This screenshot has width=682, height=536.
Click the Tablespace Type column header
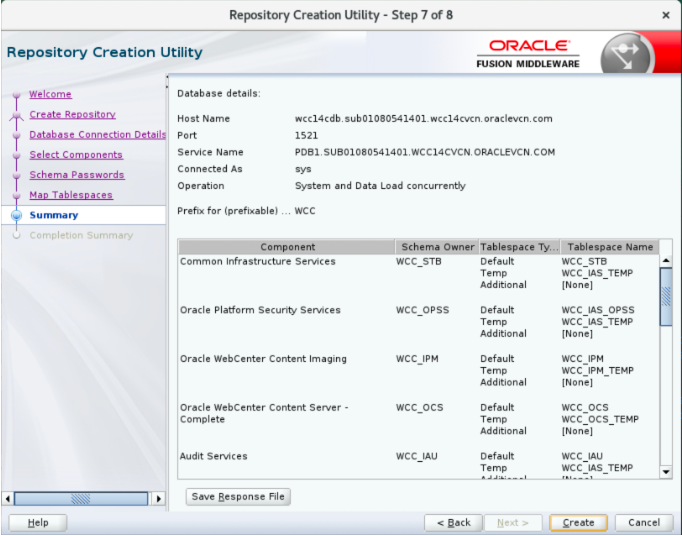[519, 247]
